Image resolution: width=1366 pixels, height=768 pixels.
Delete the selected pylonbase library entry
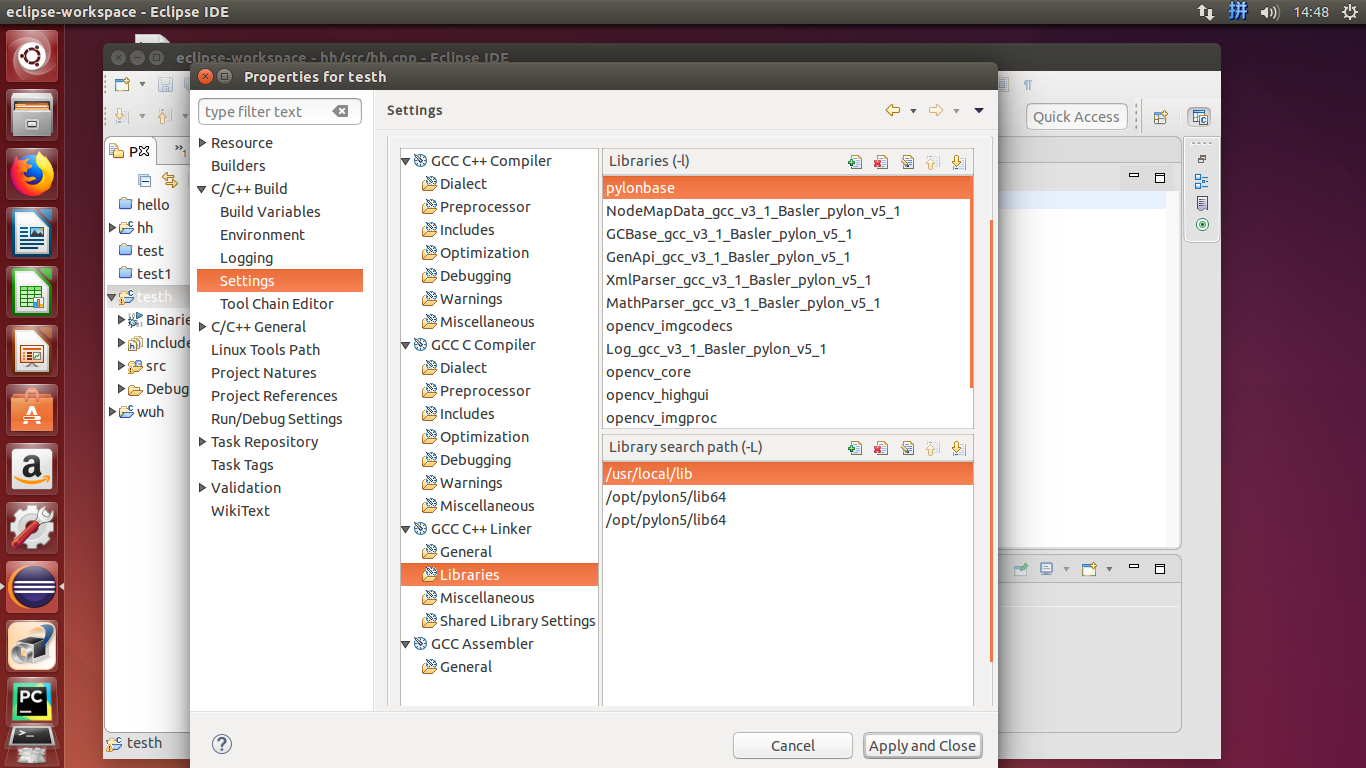tap(881, 161)
